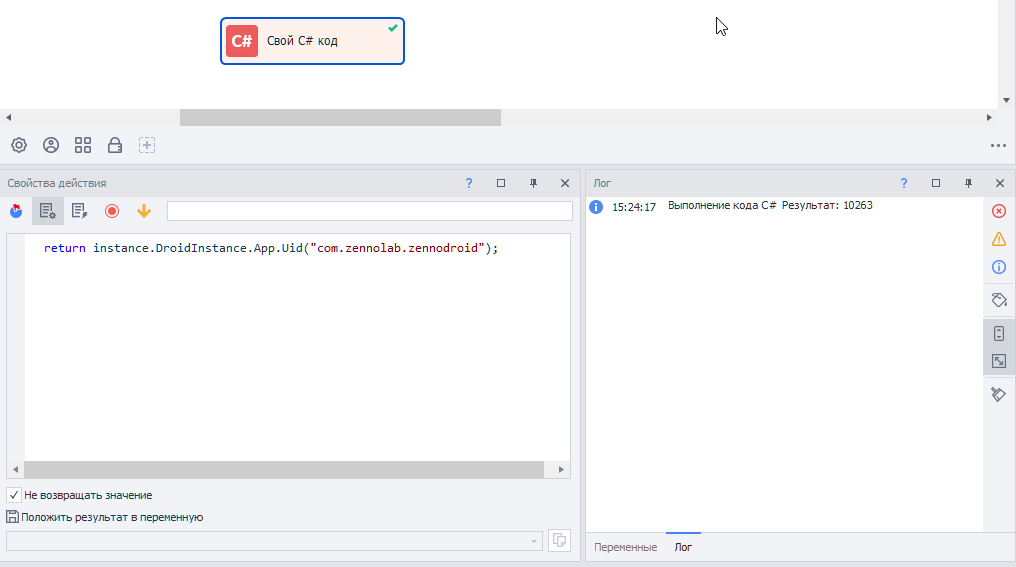The width and height of the screenshot is (1016, 567).
Task: Open the result variable dropdown
Action: click(x=534, y=541)
